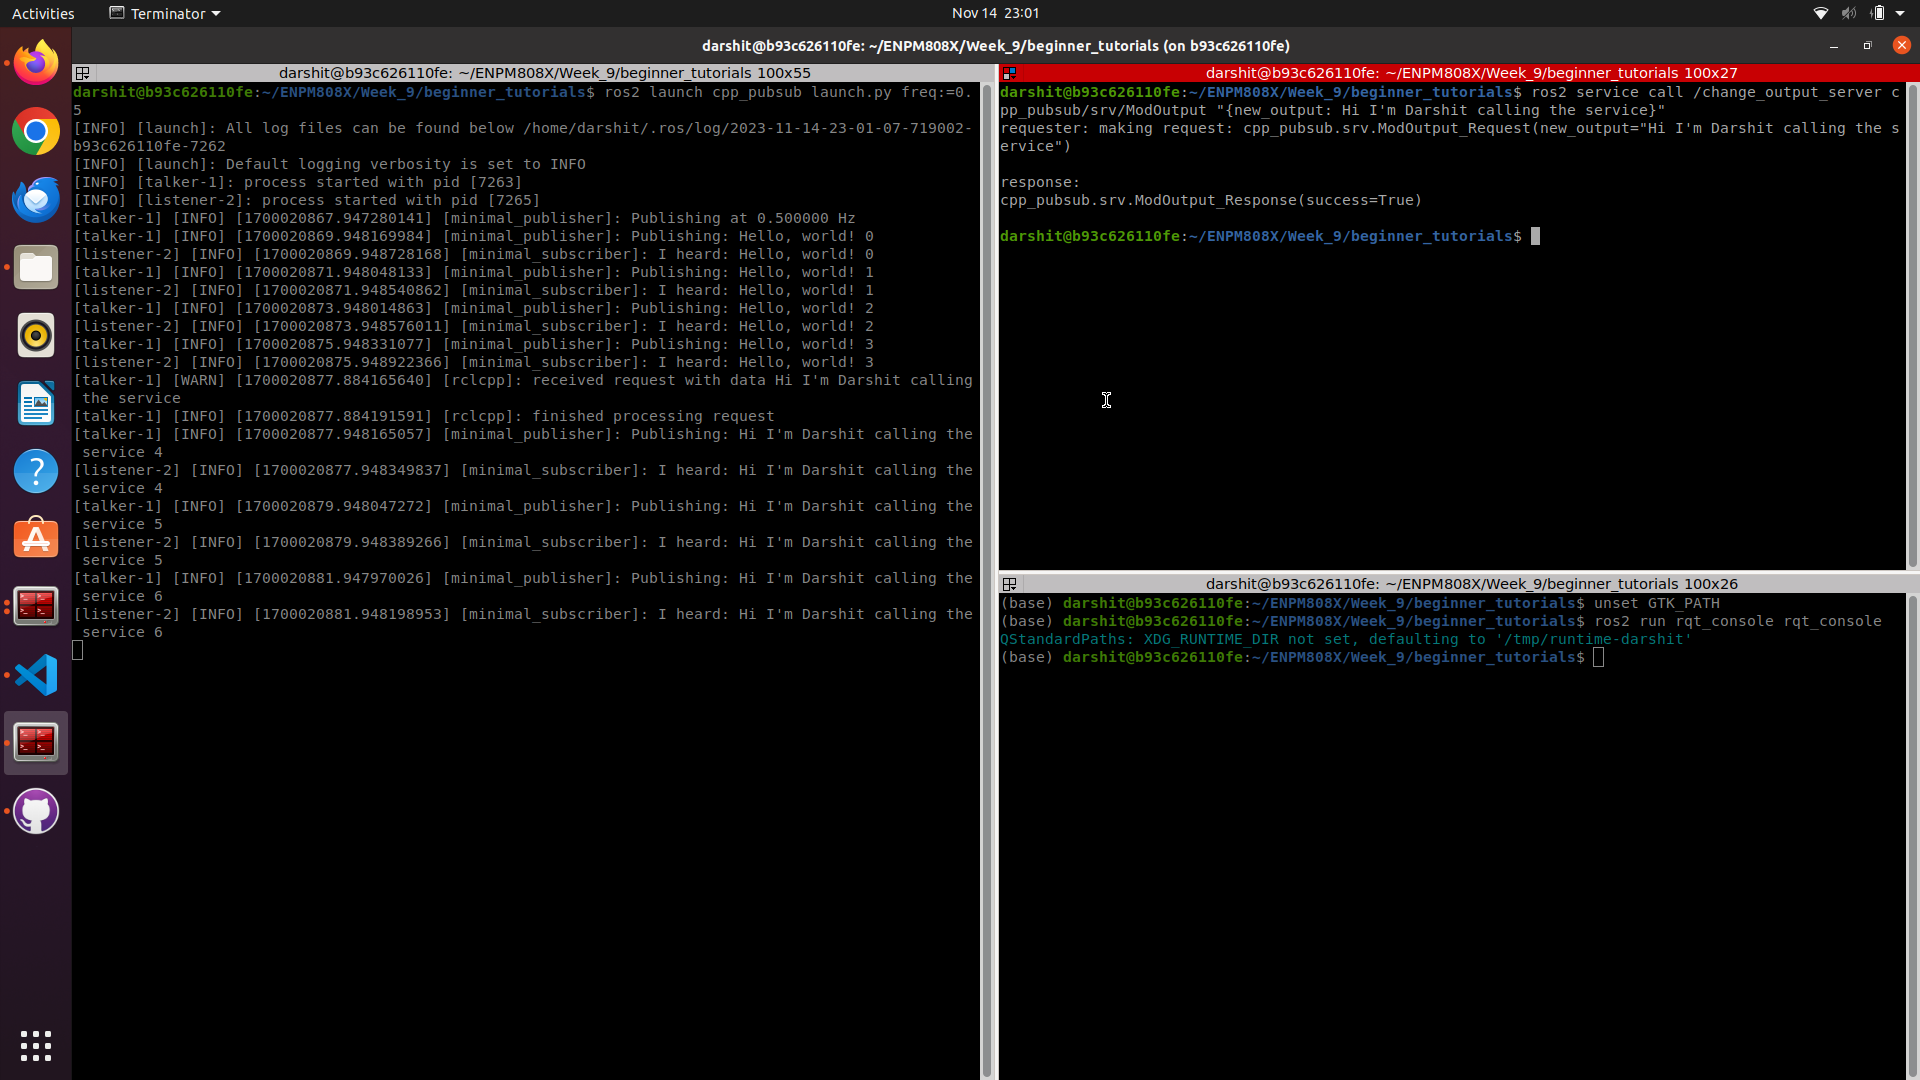Launch Rhythmbox music player
1920x1080 pixels.
pos(36,336)
